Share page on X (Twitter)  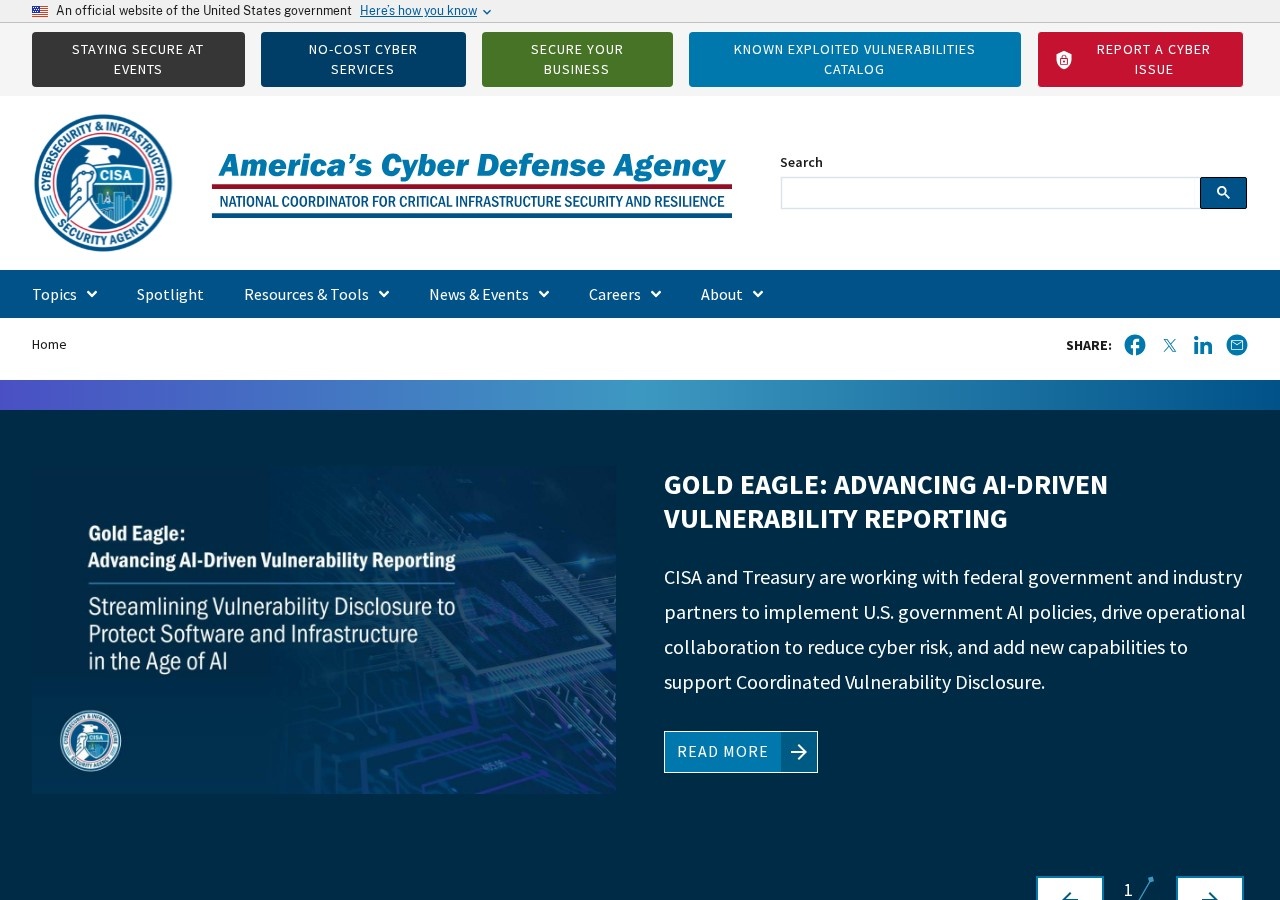point(1169,345)
